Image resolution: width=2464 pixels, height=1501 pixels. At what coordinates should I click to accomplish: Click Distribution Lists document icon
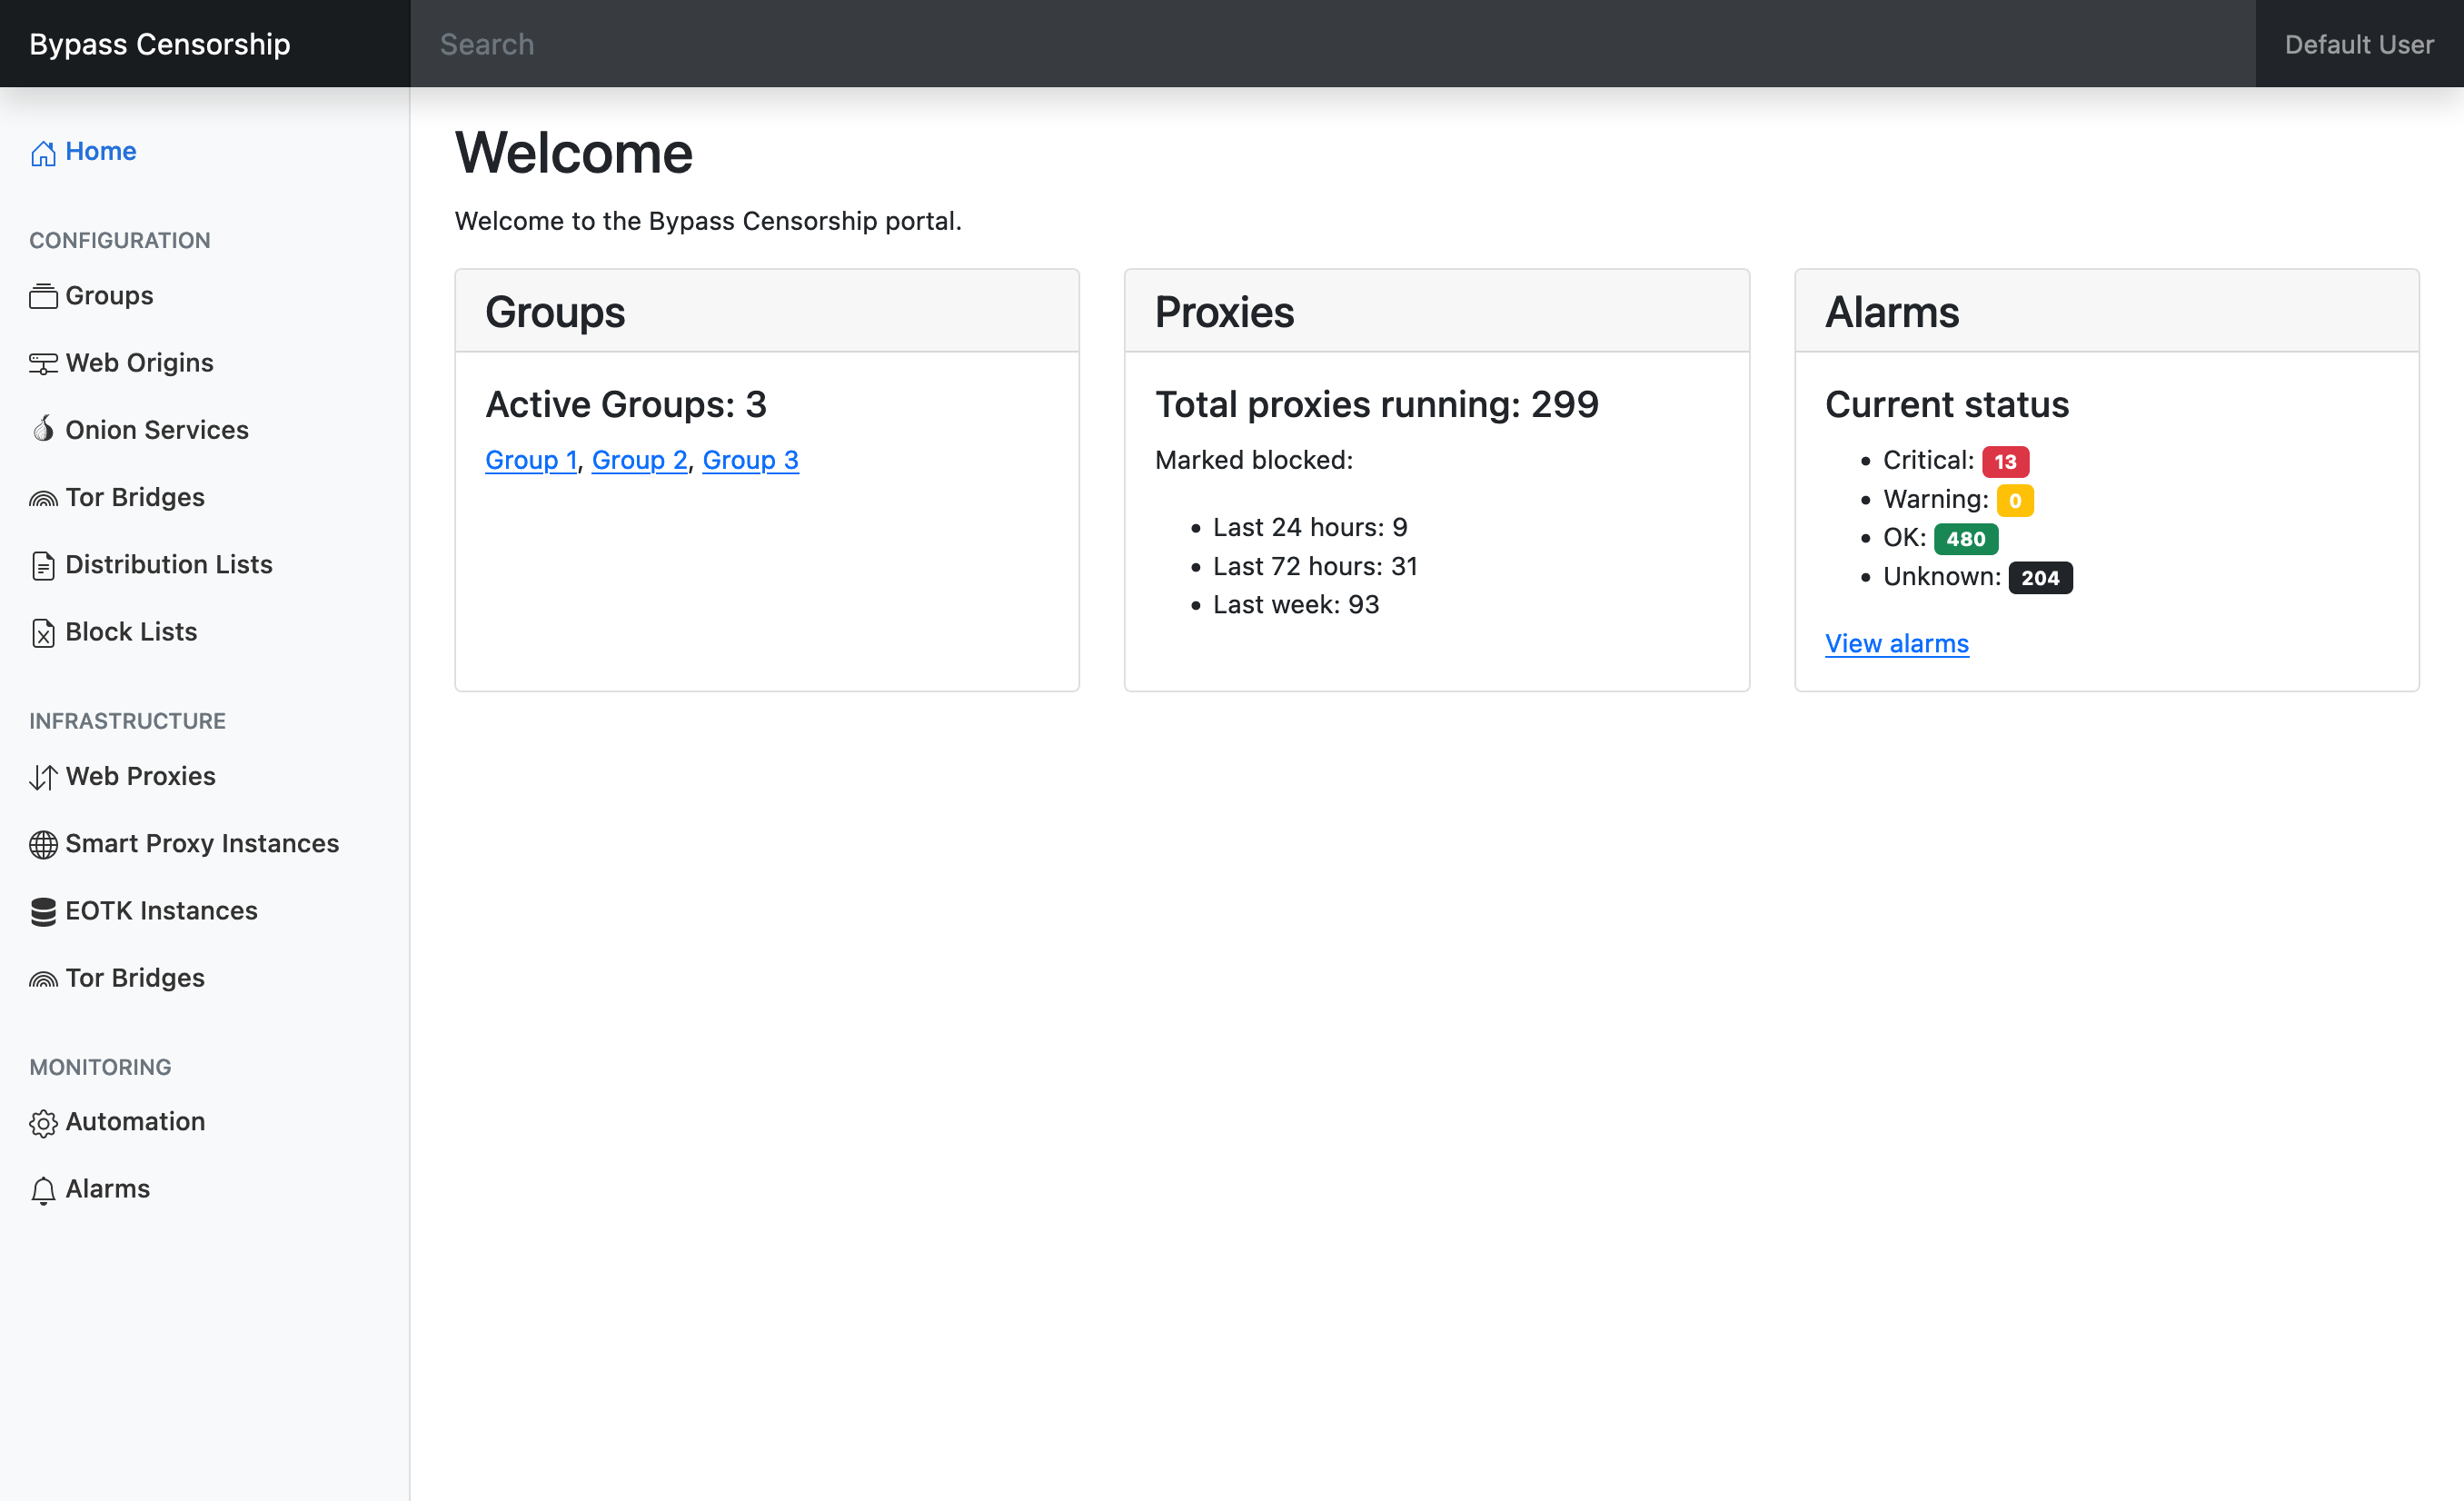(43, 566)
